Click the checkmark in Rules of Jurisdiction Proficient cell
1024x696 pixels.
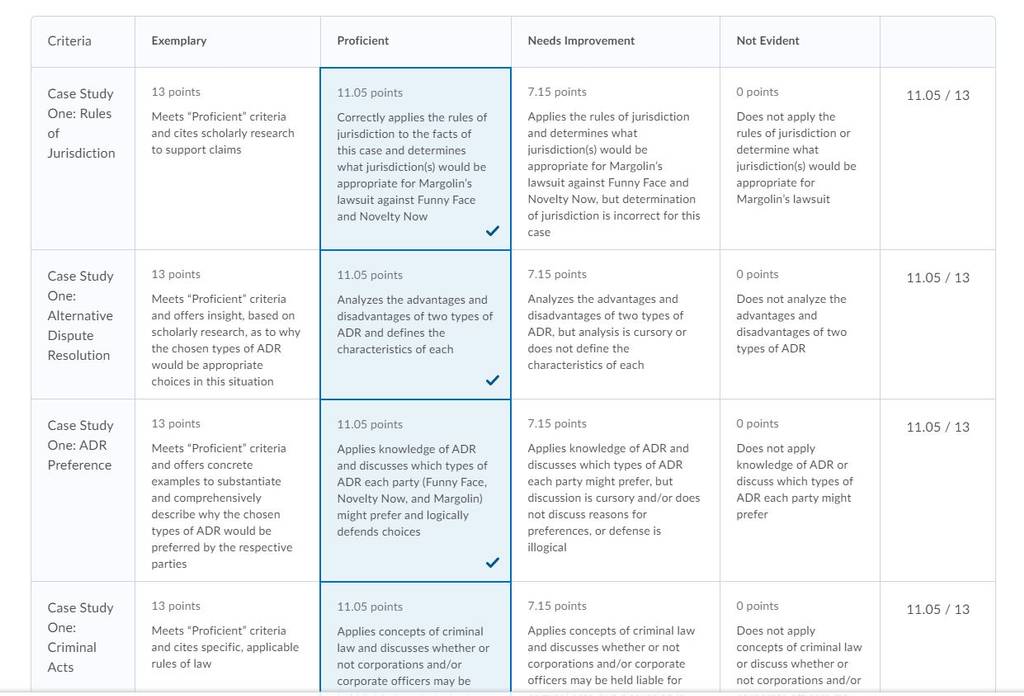coord(492,230)
